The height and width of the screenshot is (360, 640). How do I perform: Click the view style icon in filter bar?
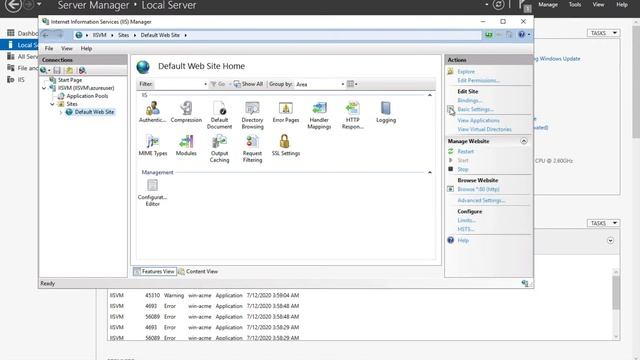351,84
